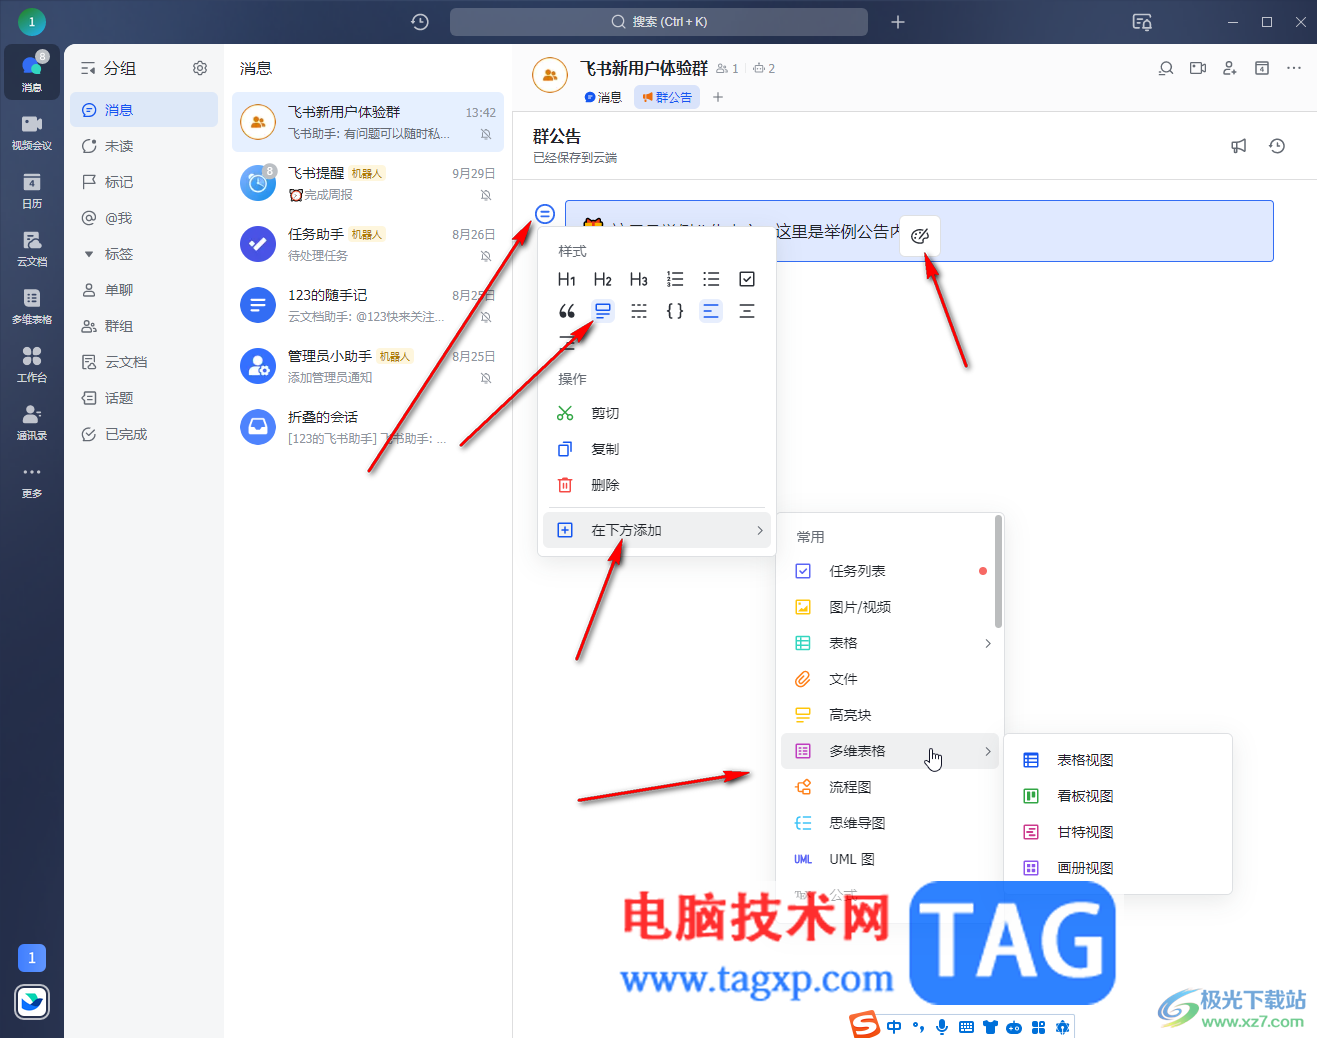Expand the 表格 submenu

890,643
